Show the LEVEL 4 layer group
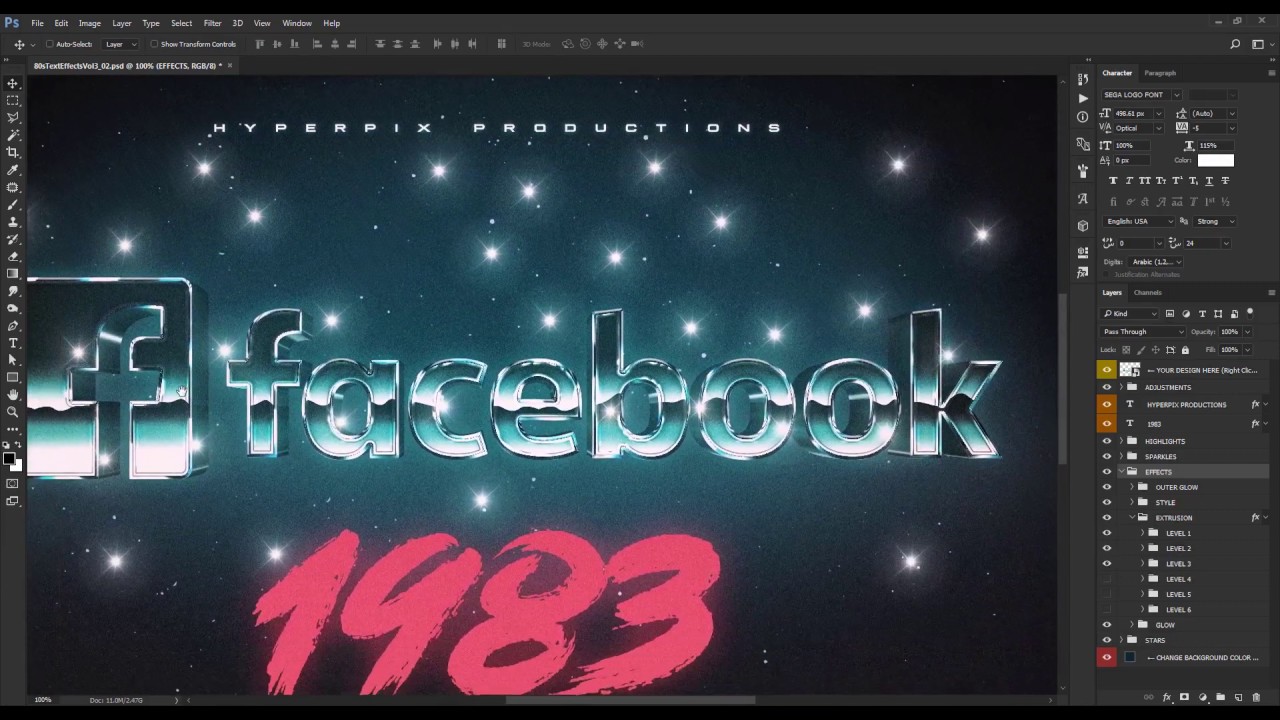 tap(1106, 579)
